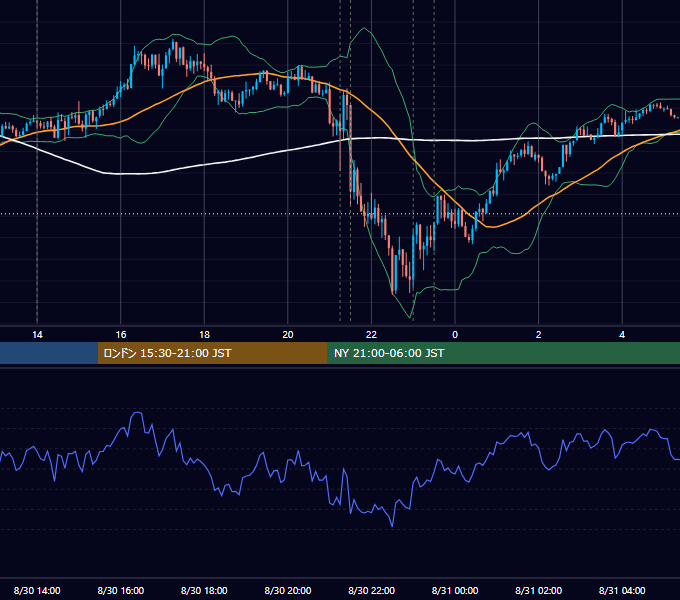
Task: Click the 20 hour axis label
Action: (x=288, y=335)
